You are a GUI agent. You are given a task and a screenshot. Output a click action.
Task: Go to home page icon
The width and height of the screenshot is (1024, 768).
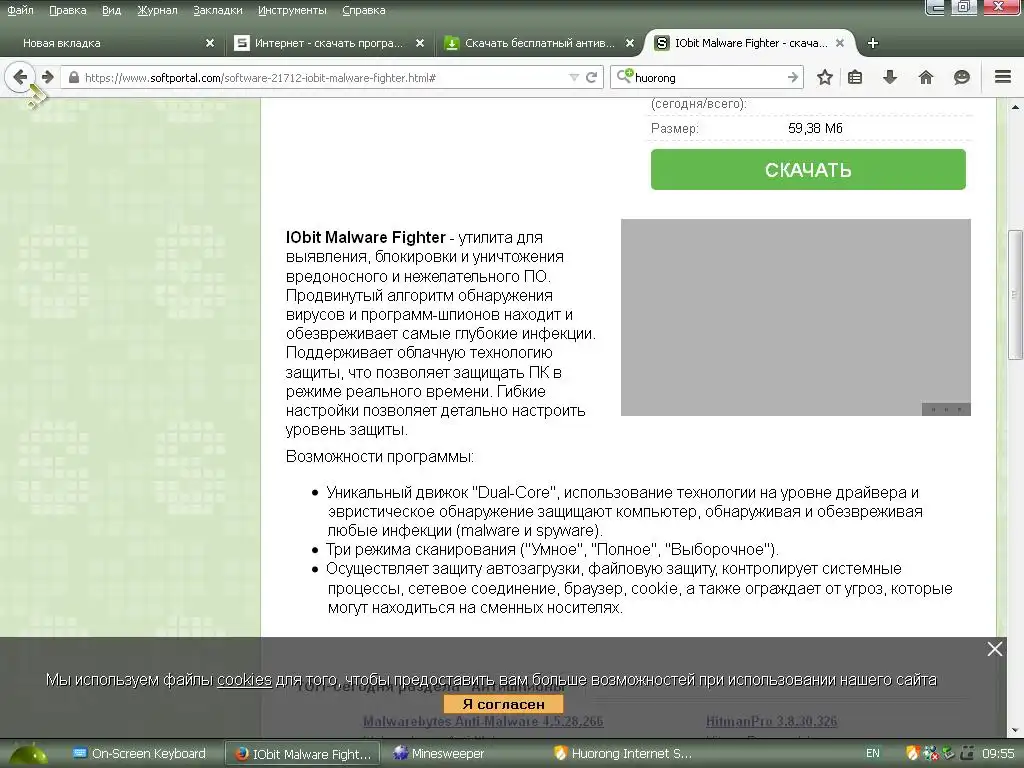925,77
